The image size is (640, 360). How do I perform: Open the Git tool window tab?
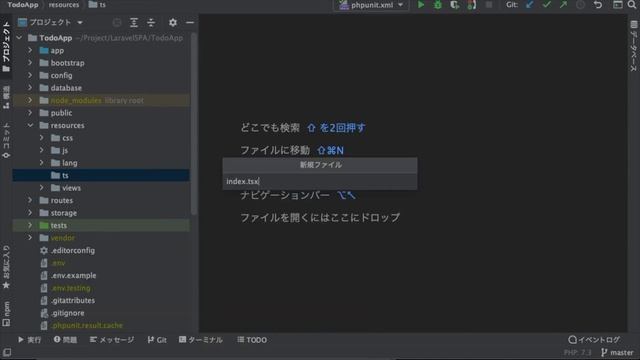(x=157, y=340)
